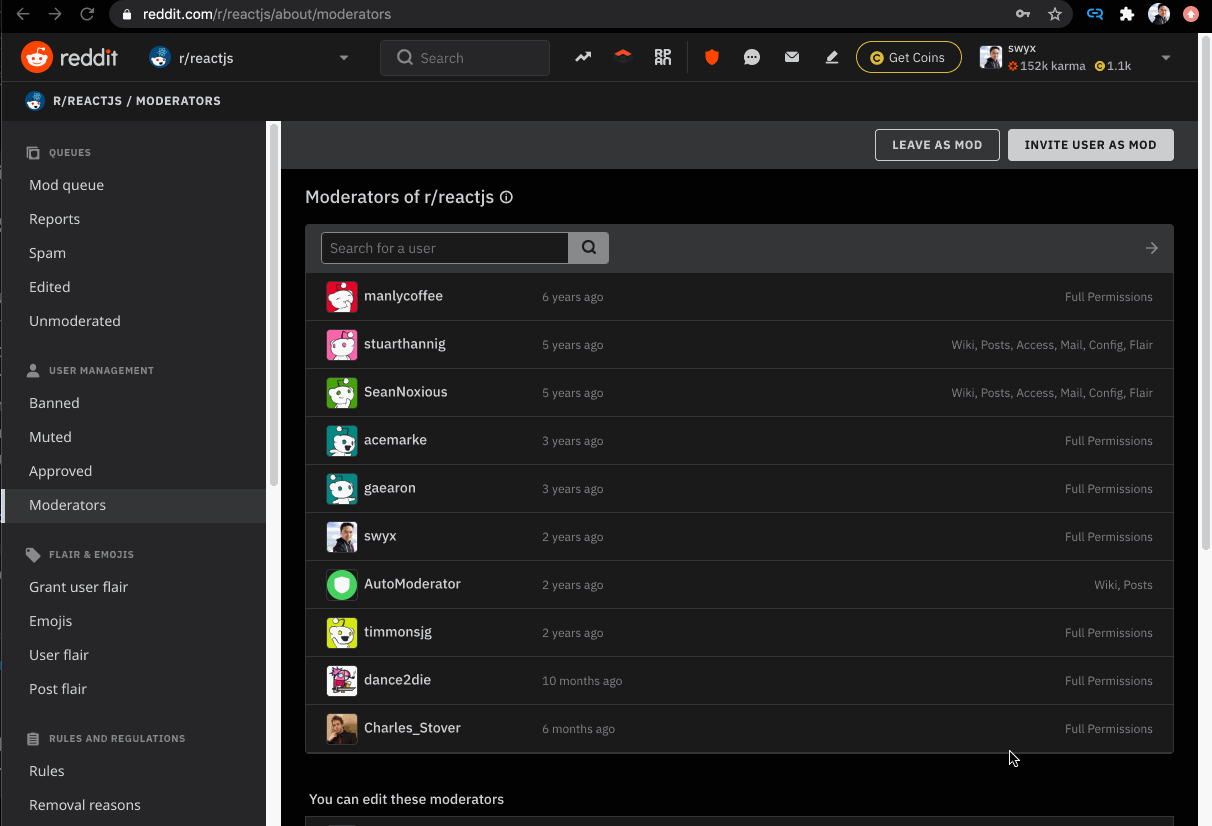Viewport: 1212px width, 826px height.
Task: Click the Leave as Mod button
Action: 937,145
